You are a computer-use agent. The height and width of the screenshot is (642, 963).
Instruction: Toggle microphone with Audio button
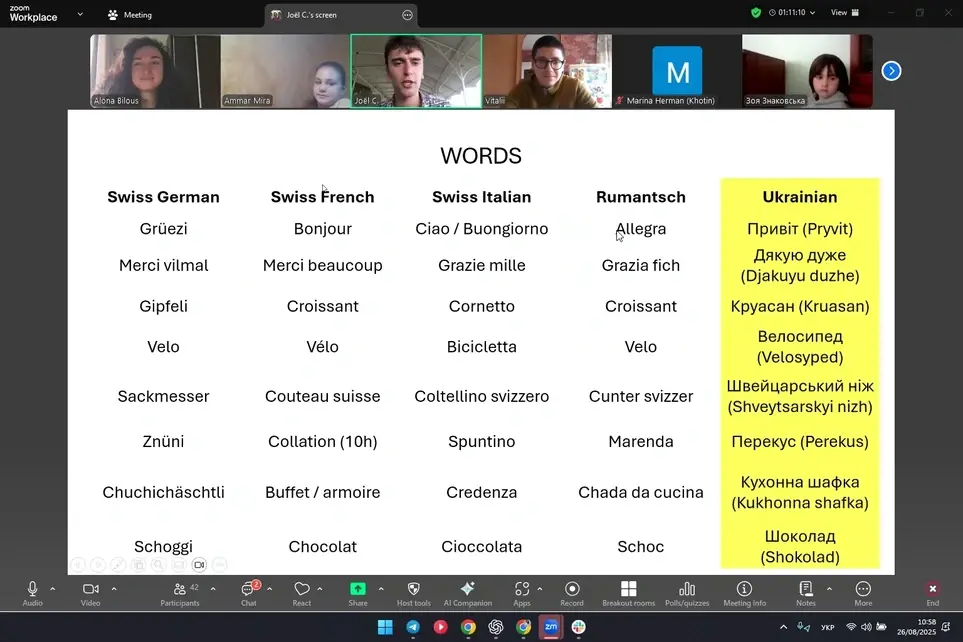point(32,590)
